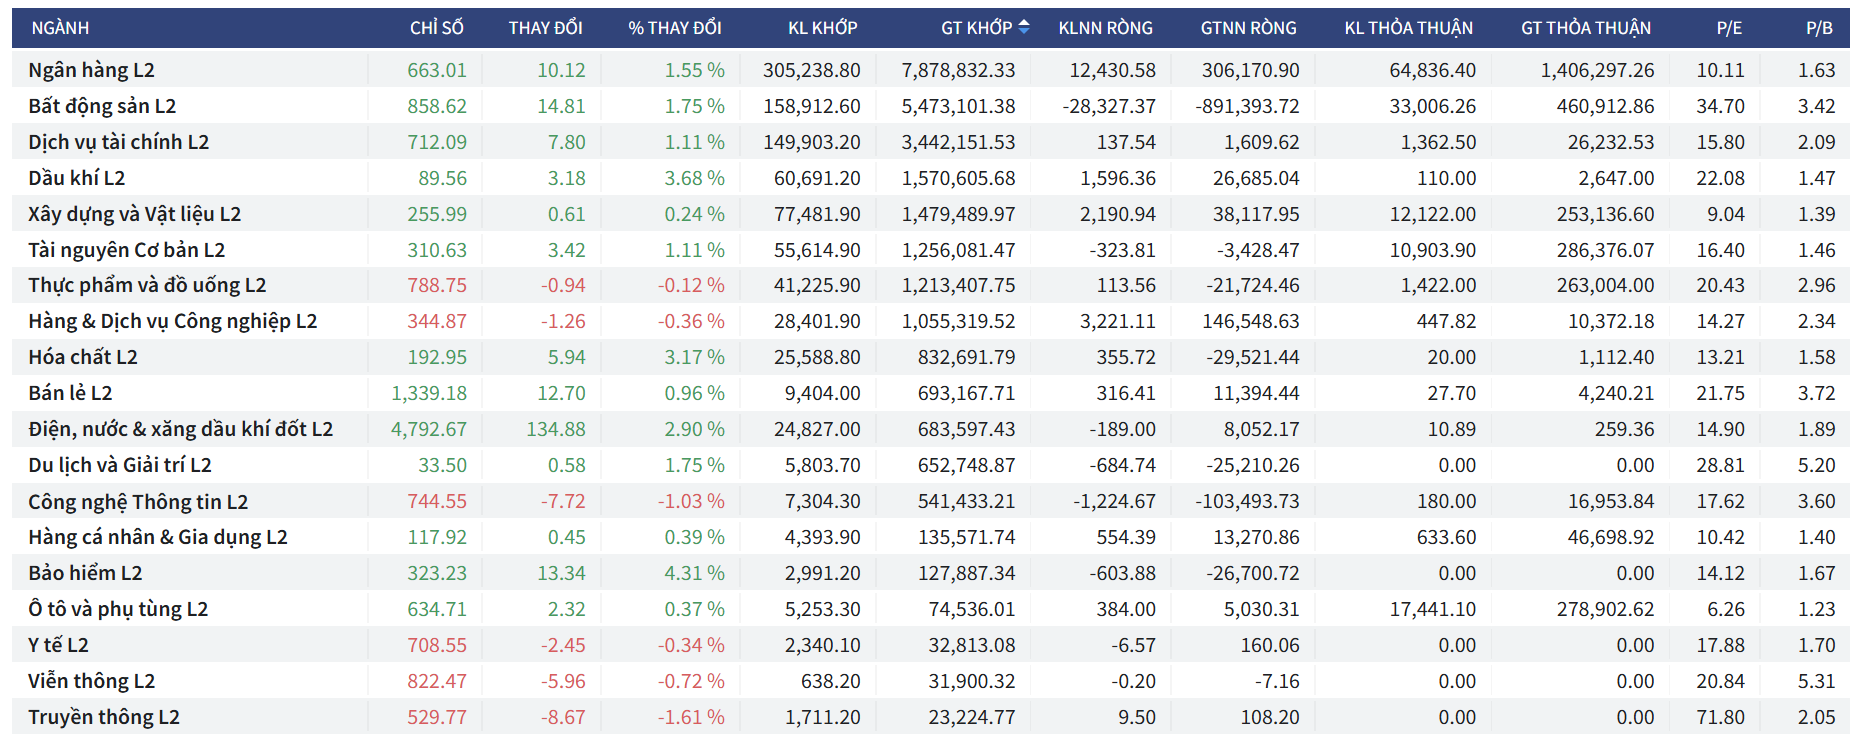Screen dimensions: 1864x750
Task: Sort by P/B column header
Action: pos(1819,28)
